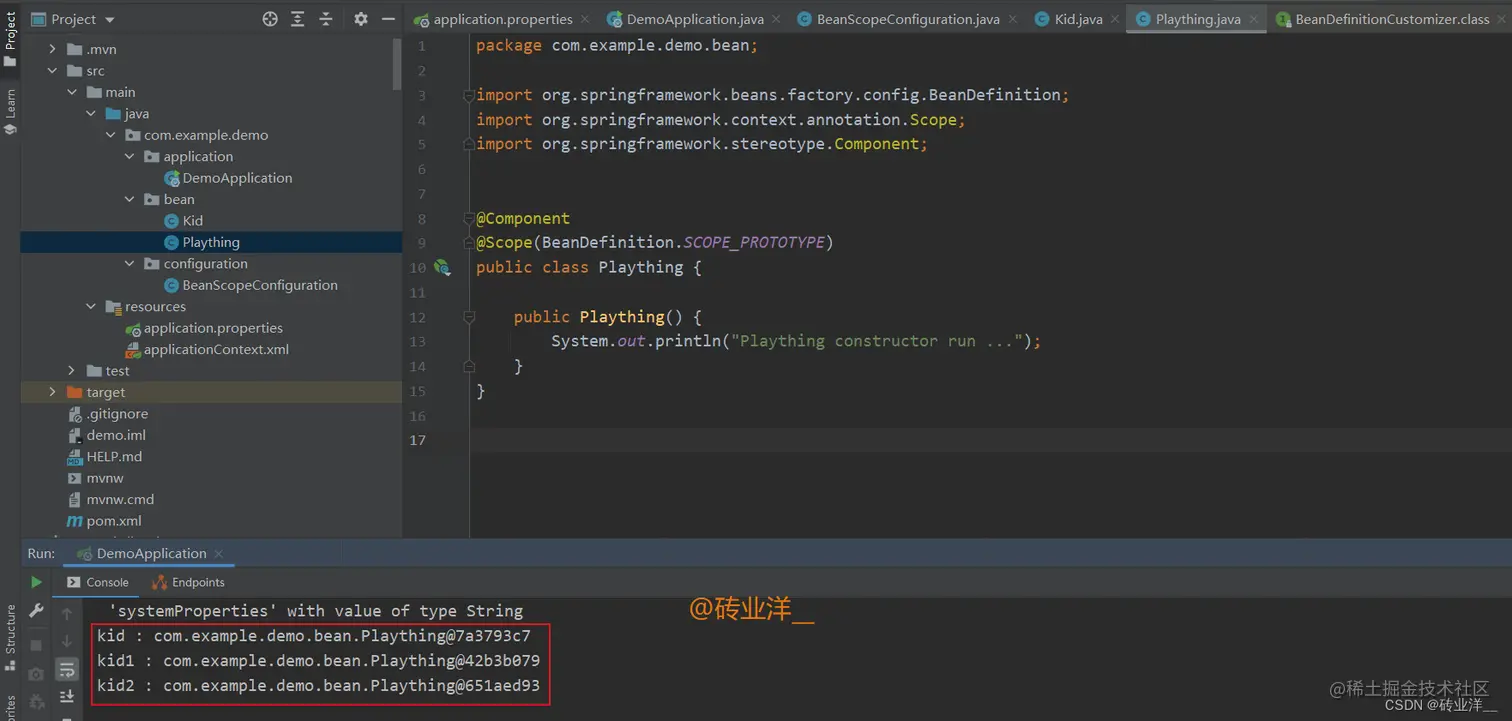This screenshot has height=721, width=1512.
Task: Collapse the com.example.demo package
Action: [110, 135]
